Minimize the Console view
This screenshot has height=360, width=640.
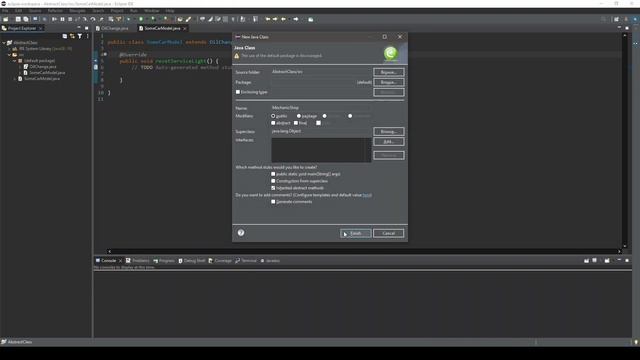619,260
